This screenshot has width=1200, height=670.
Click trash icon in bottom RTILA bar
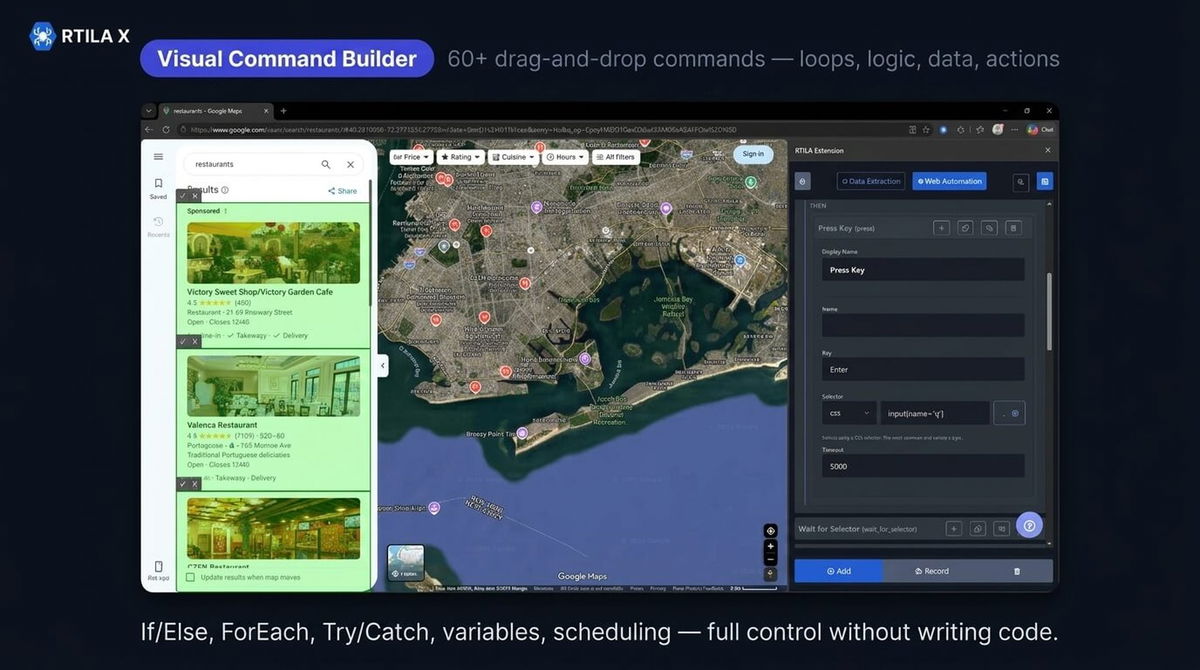point(1017,571)
